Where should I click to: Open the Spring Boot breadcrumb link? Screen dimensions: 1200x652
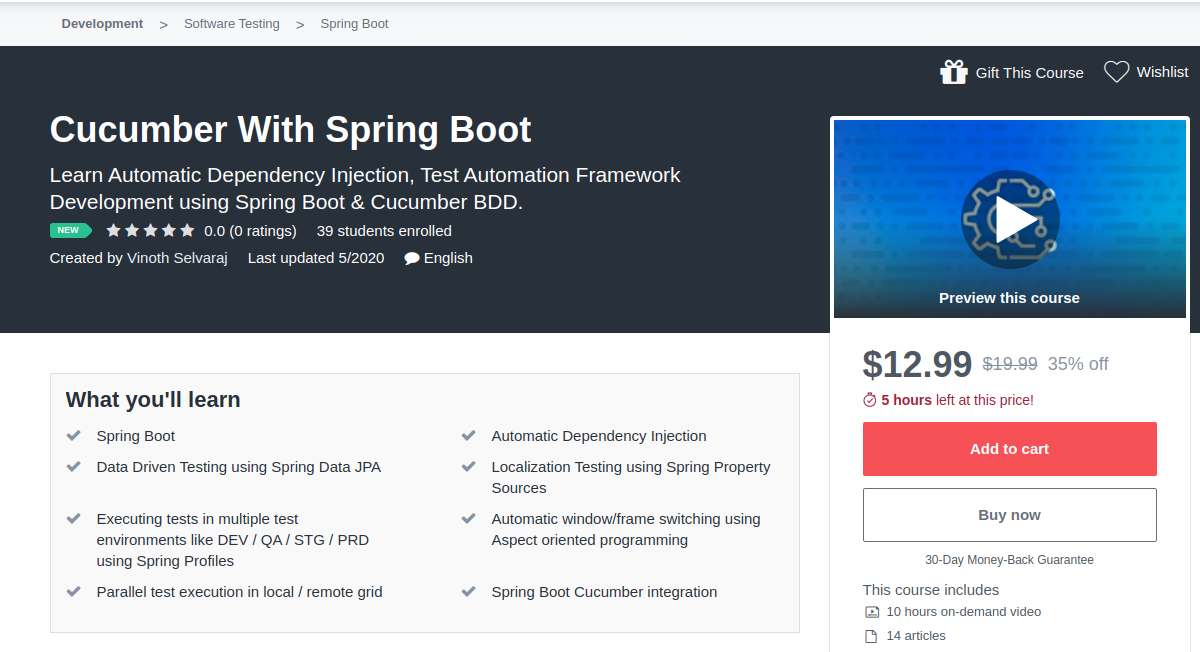point(354,23)
